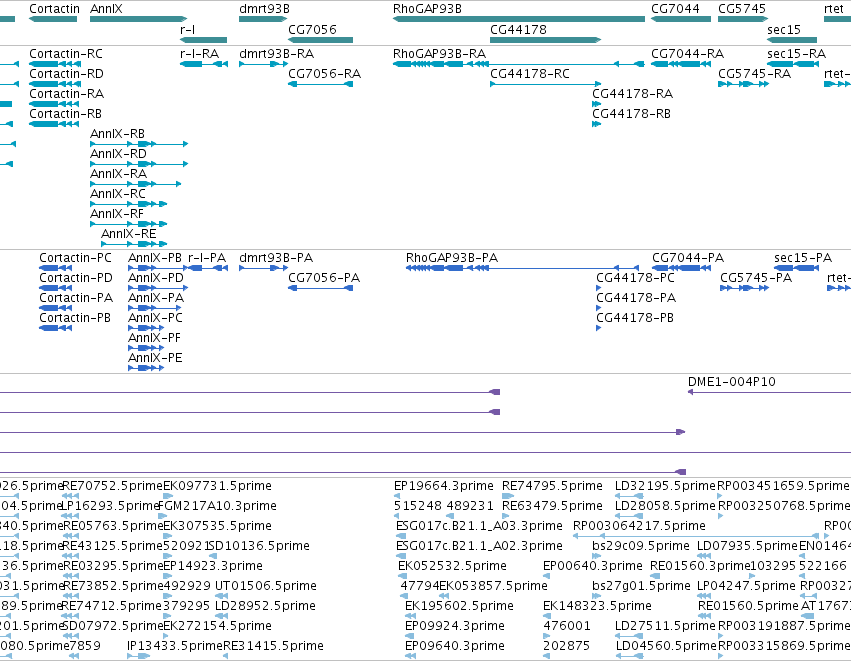This screenshot has width=851, height=661.
Task: Click the 'CG44178-RC' transcript label
Action: 530,74
